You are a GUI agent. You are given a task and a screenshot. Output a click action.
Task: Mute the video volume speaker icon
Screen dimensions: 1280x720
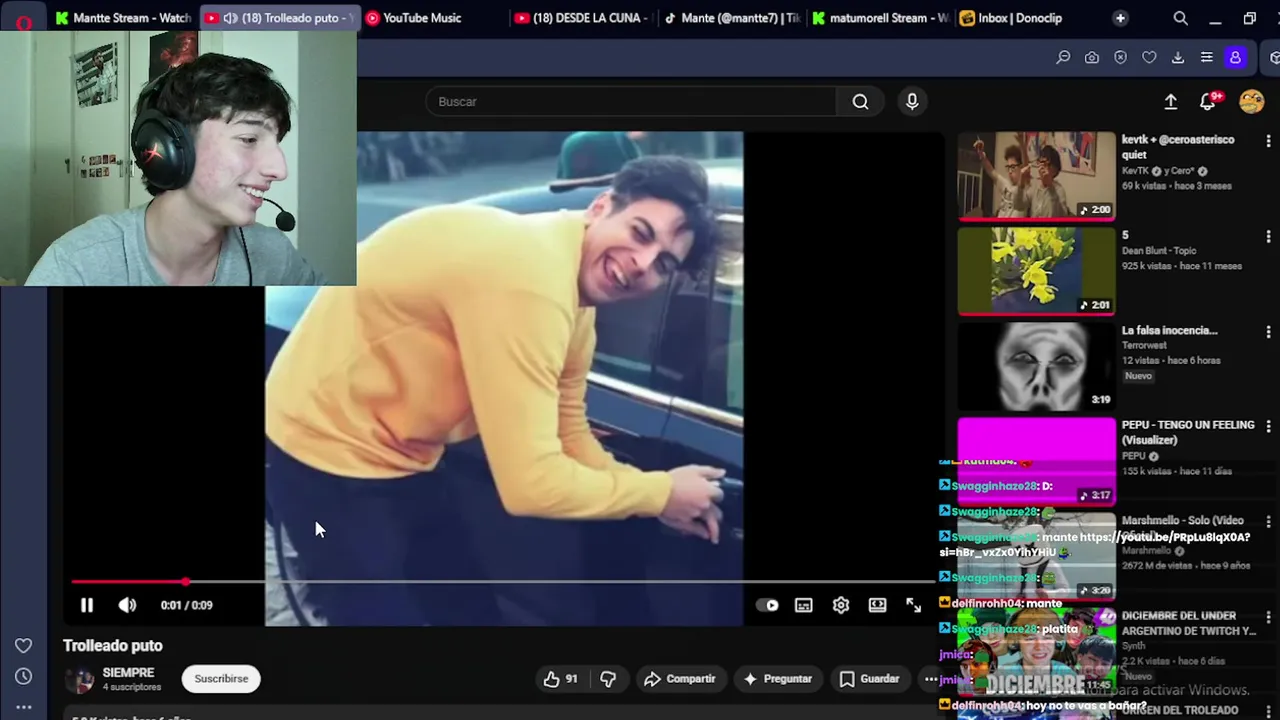click(x=127, y=605)
